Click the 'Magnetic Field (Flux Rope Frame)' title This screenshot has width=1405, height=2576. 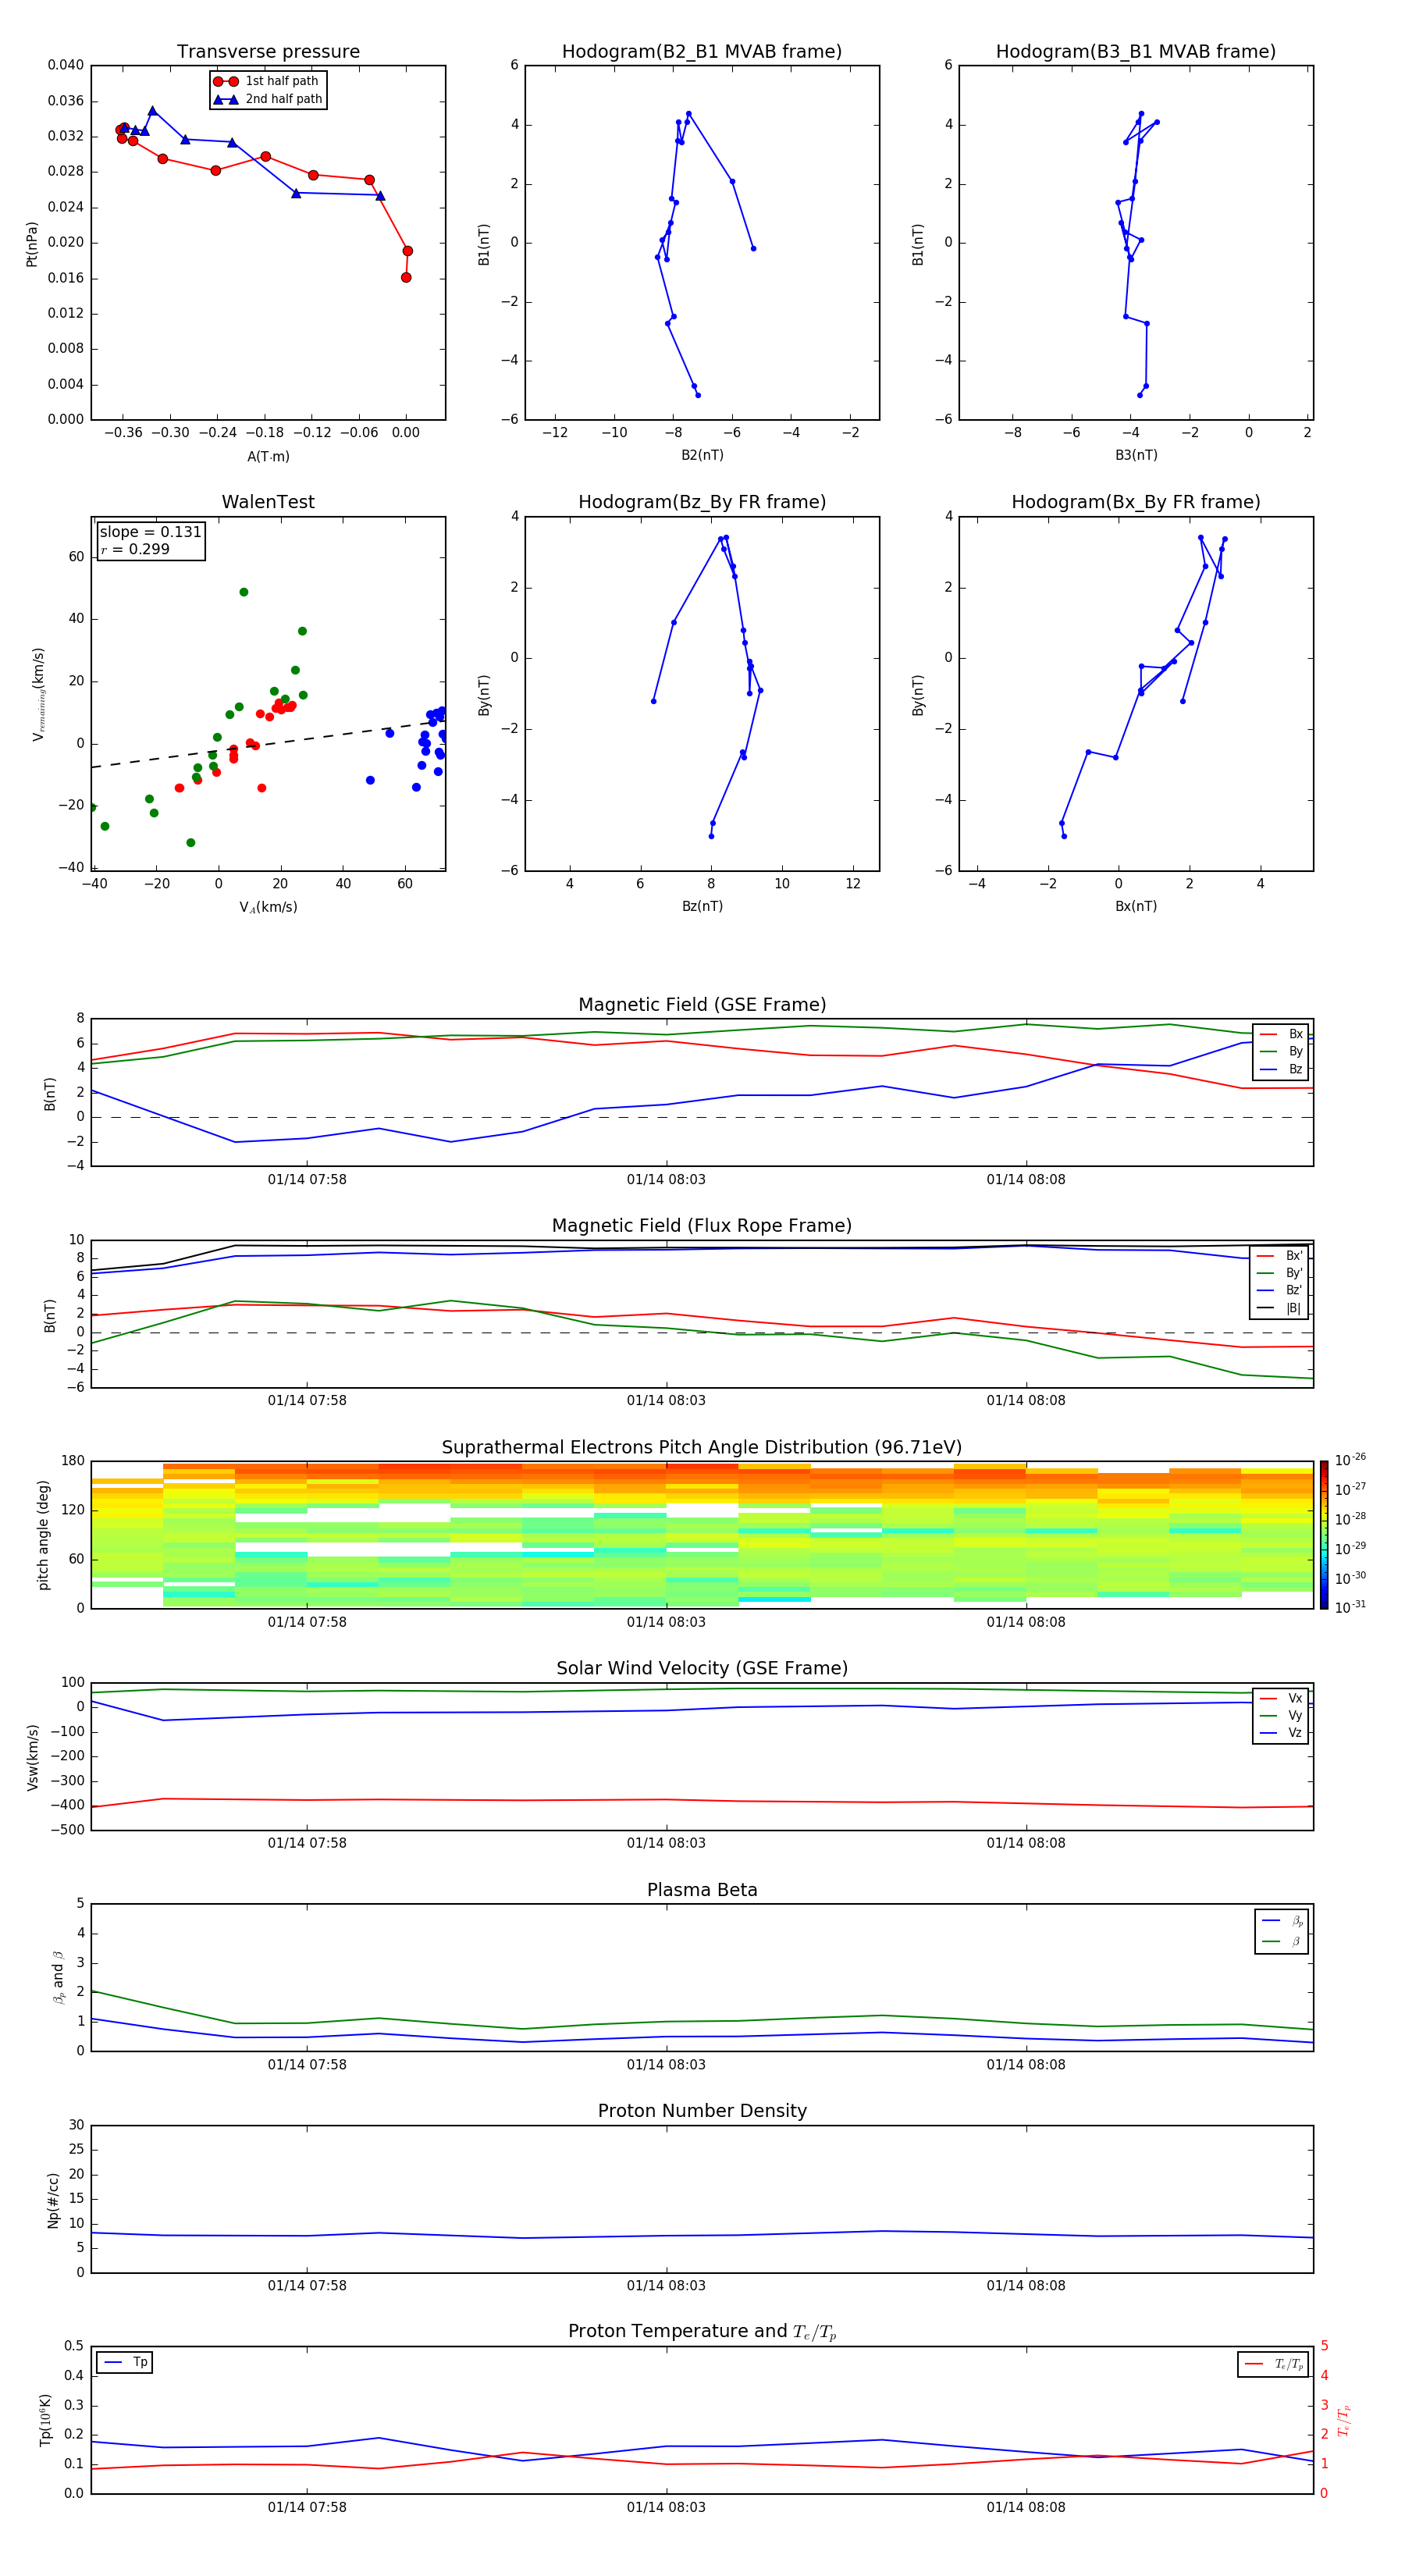702,1225
